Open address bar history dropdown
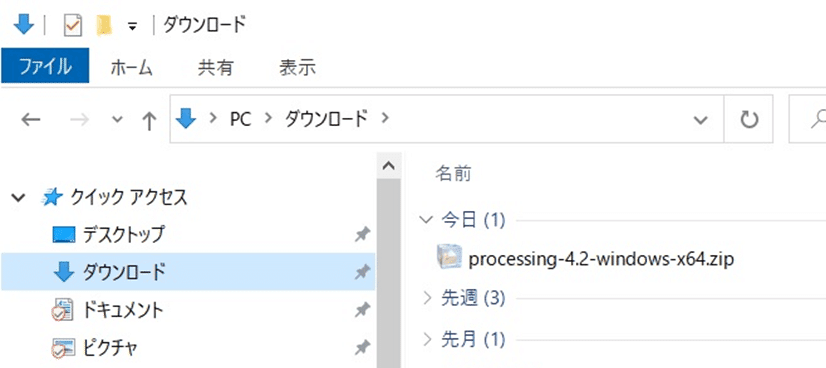This screenshot has width=826, height=368. [700, 120]
